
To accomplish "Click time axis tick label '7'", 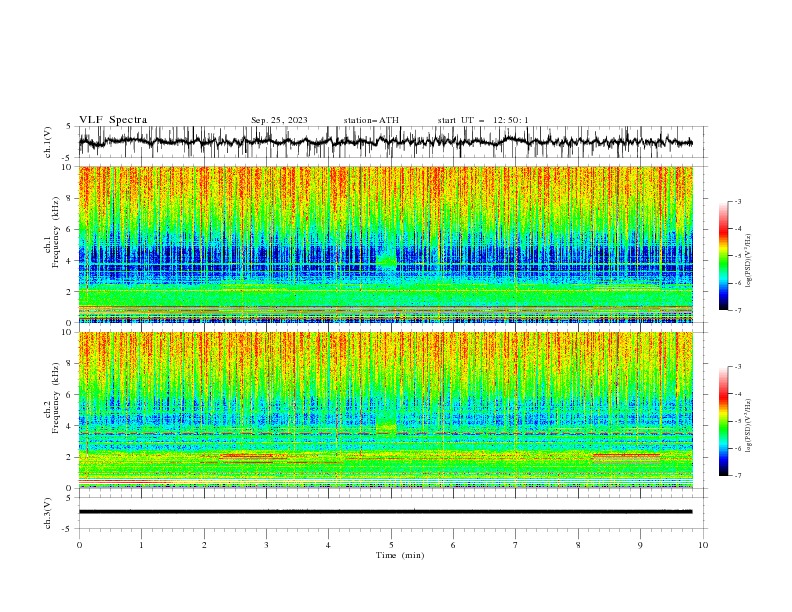I will (516, 545).
